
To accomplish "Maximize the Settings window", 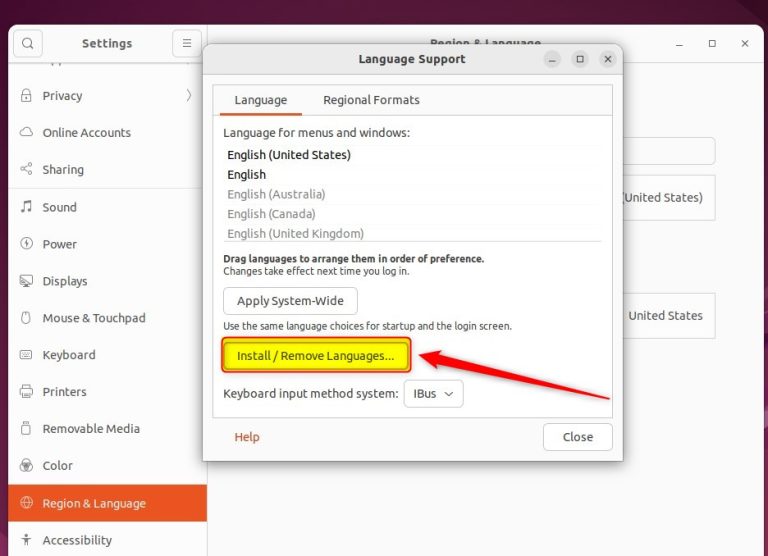I will (712, 44).
